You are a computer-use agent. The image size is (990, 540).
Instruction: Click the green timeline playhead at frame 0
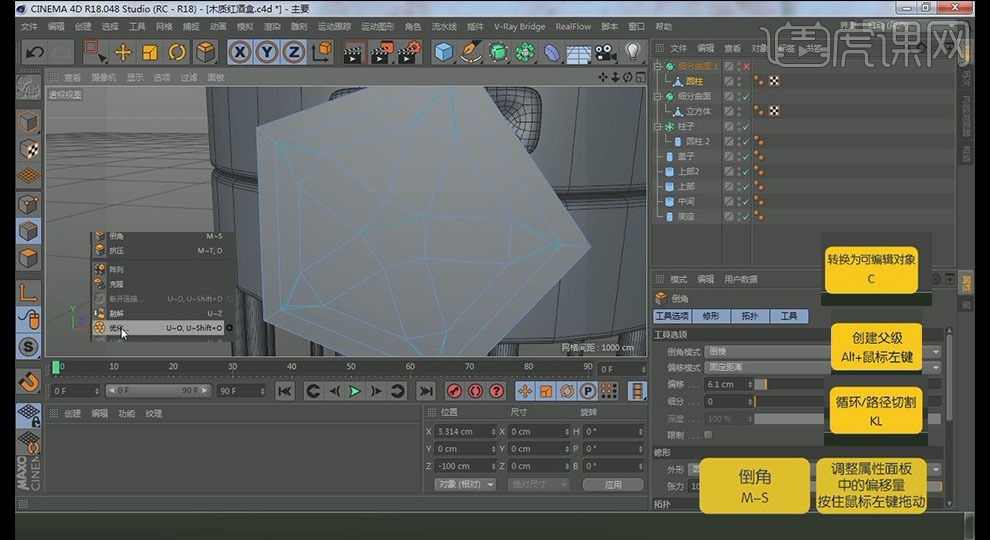pyautogui.click(x=56, y=366)
